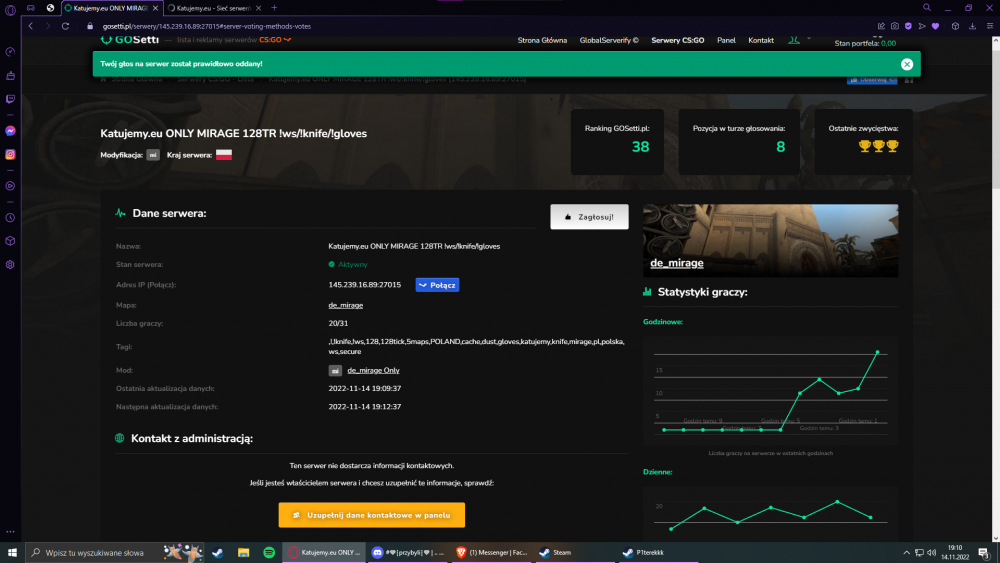The height and width of the screenshot is (563, 1000).
Task: Open GX Corner gamepad tab icon
Action: tap(31, 8)
